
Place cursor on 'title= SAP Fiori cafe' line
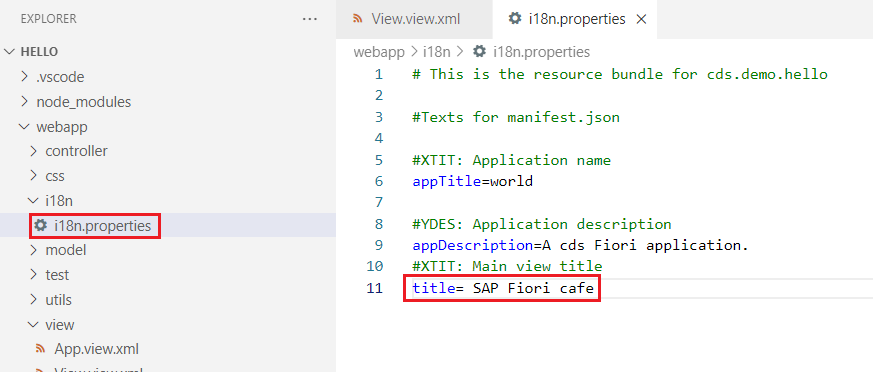503,288
